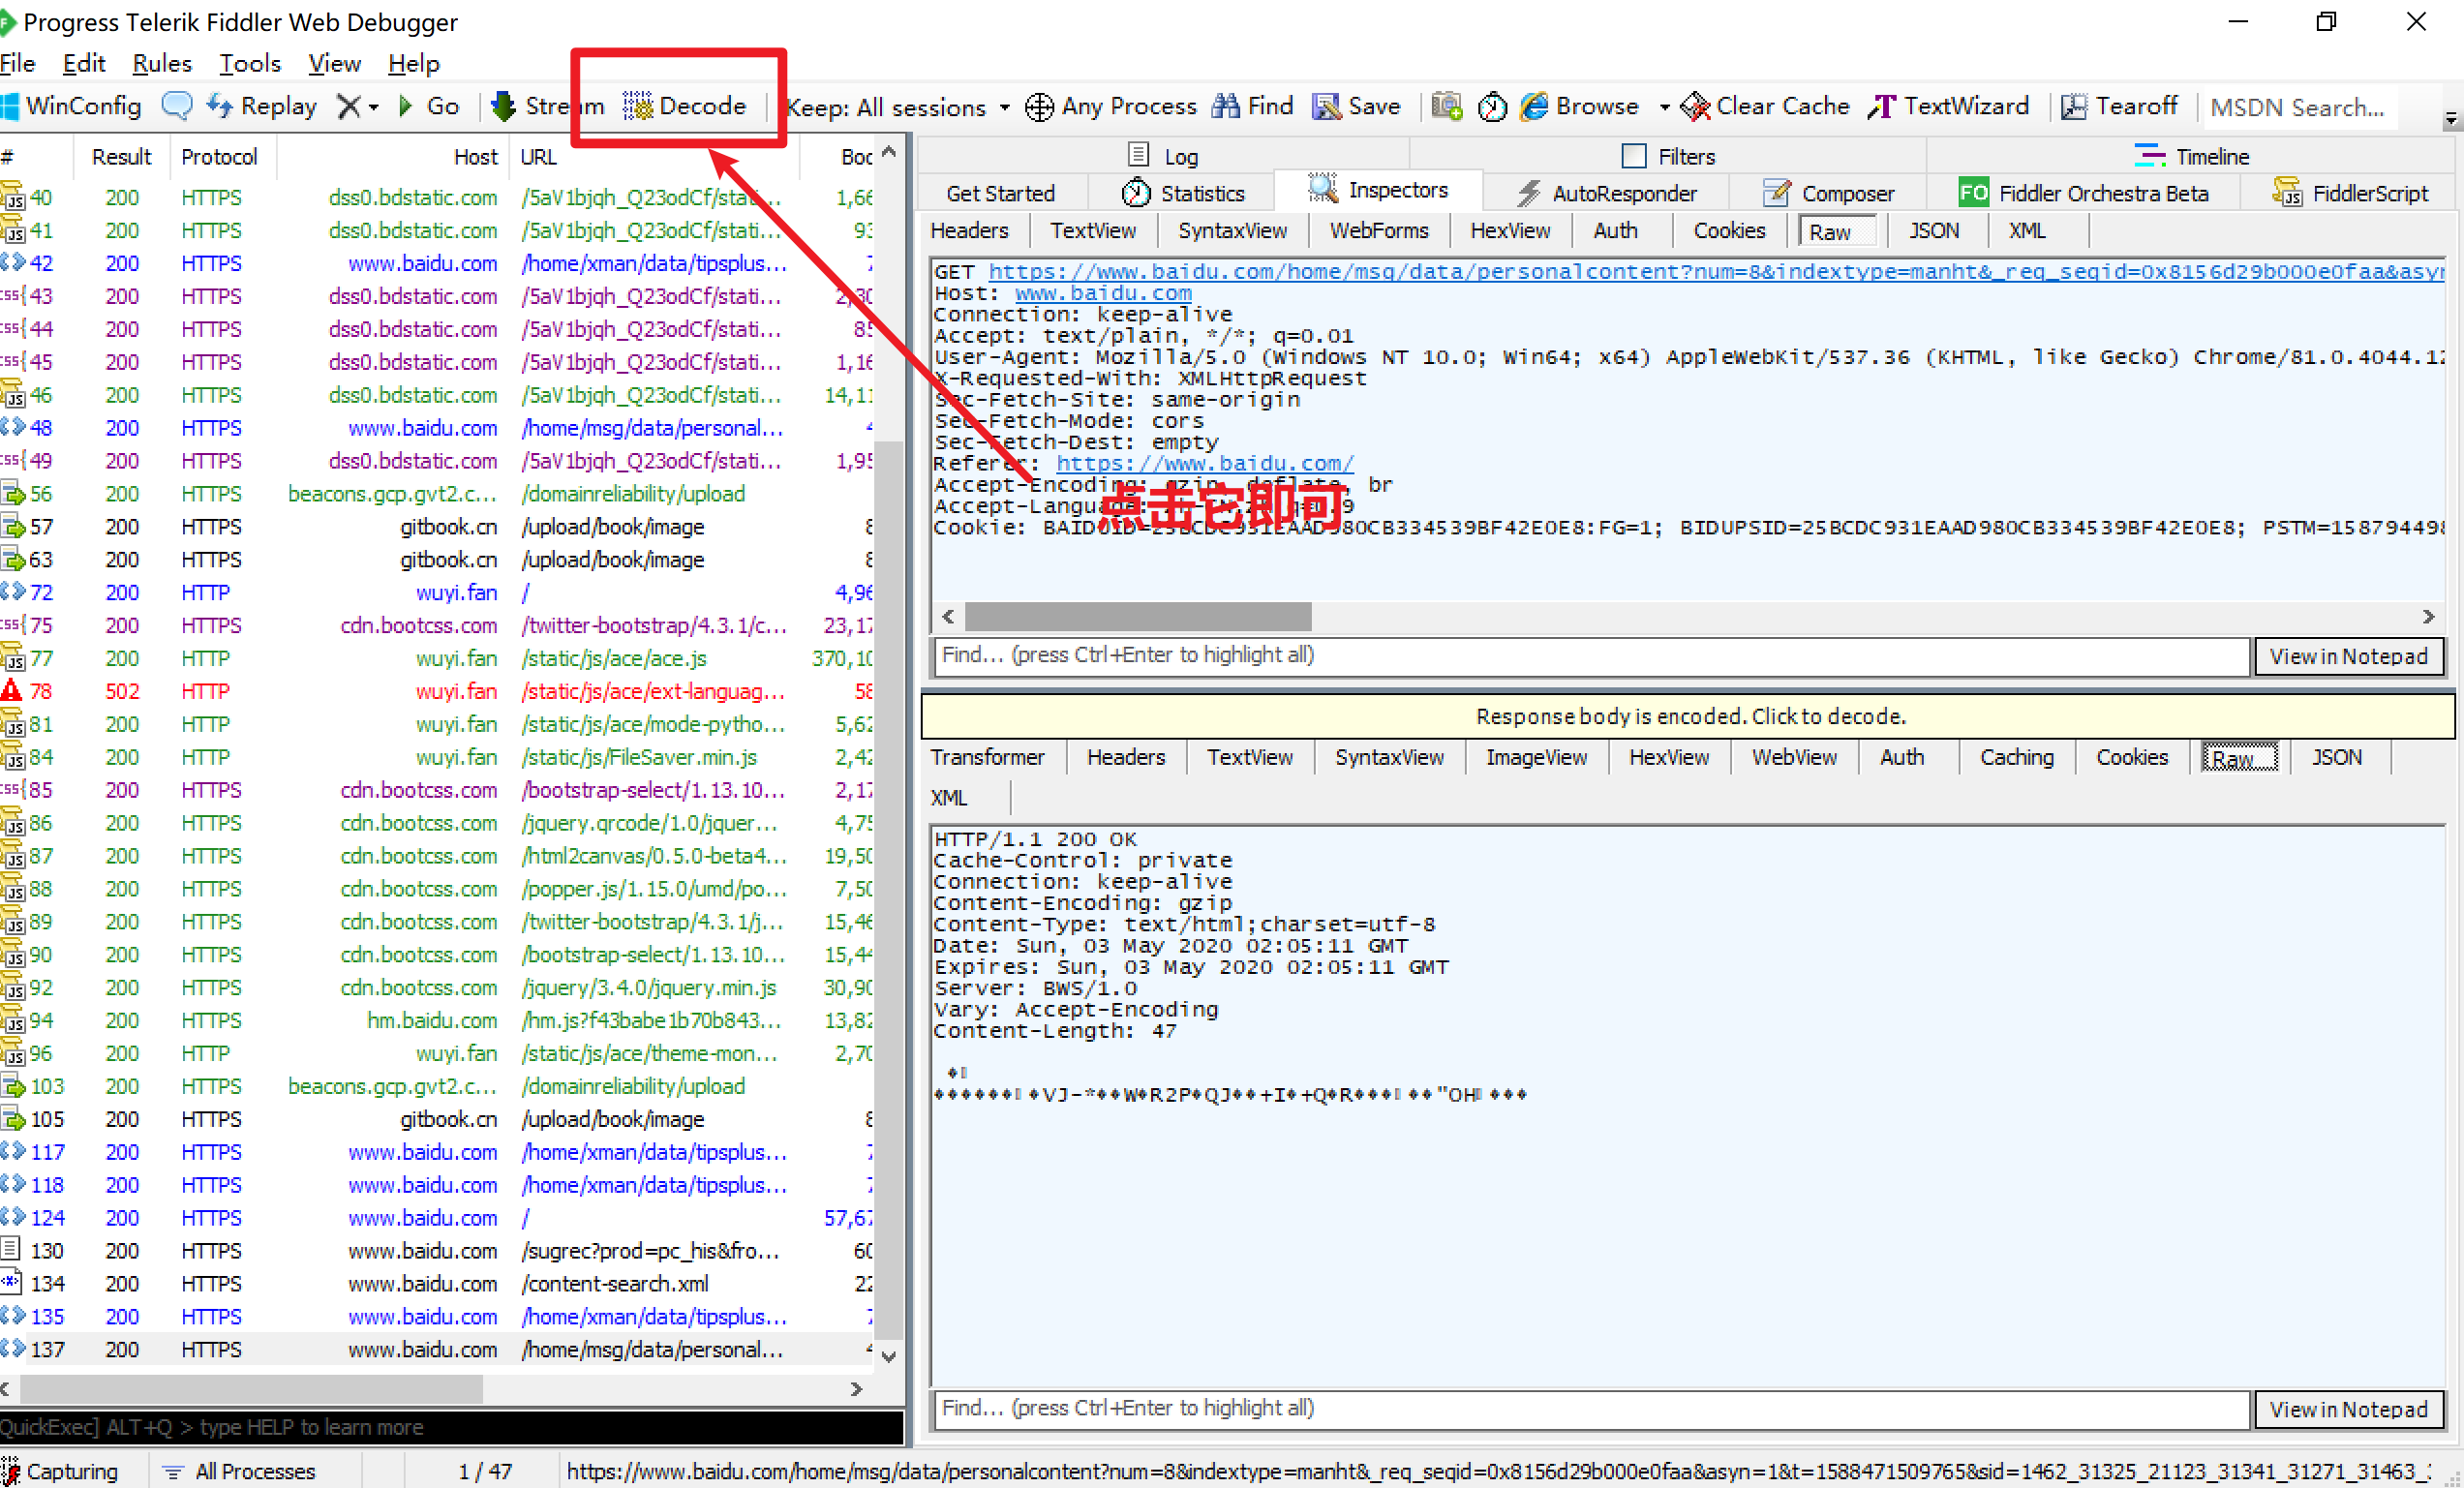Click response pane View in Notepad button
This screenshot has width=2464, height=1488.
click(x=2347, y=1409)
